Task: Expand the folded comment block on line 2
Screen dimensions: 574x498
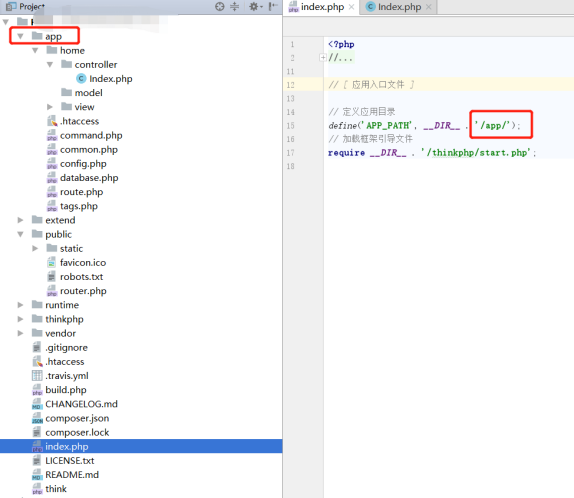Action: 323,57
